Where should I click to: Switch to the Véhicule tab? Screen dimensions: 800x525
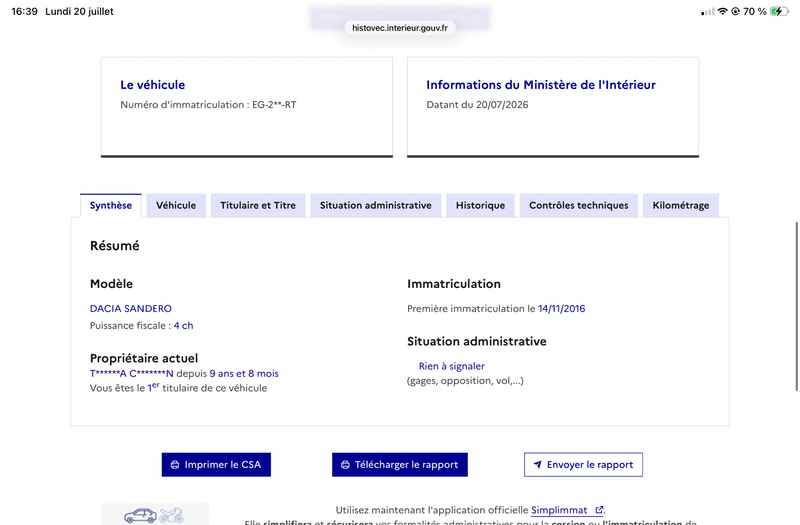(x=176, y=206)
